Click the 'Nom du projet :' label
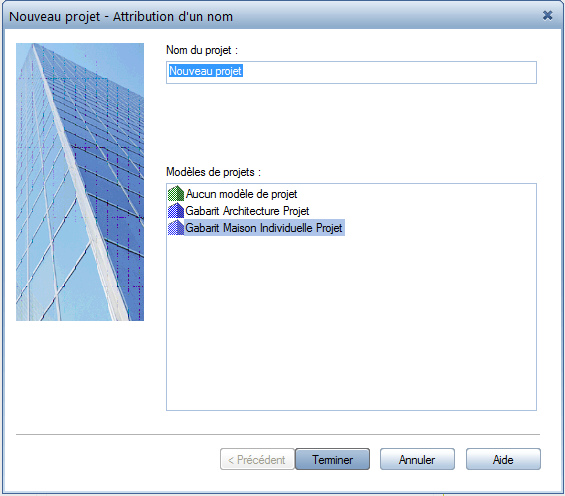Image resolution: width=565 pixels, height=496 pixels. pos(202,50)
